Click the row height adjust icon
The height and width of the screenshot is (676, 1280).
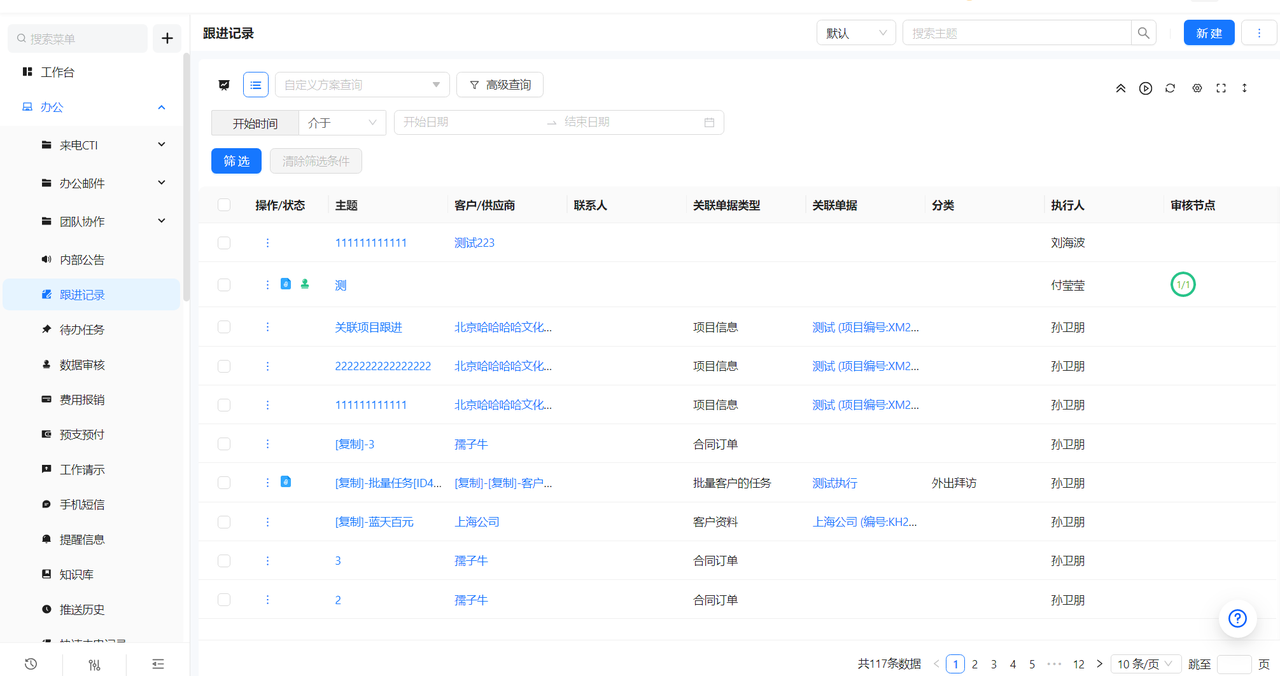pyautogui.click(x=1245, y=88)
